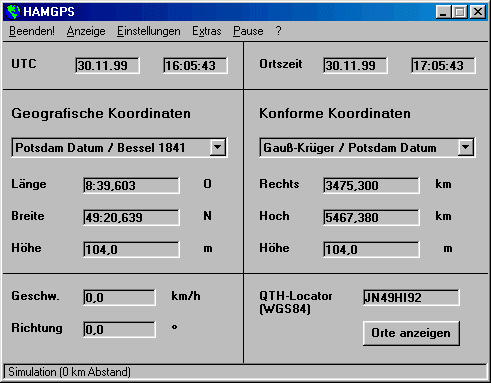Click the status bar text Simulation (0 km Abstand)

click(69, 372)
